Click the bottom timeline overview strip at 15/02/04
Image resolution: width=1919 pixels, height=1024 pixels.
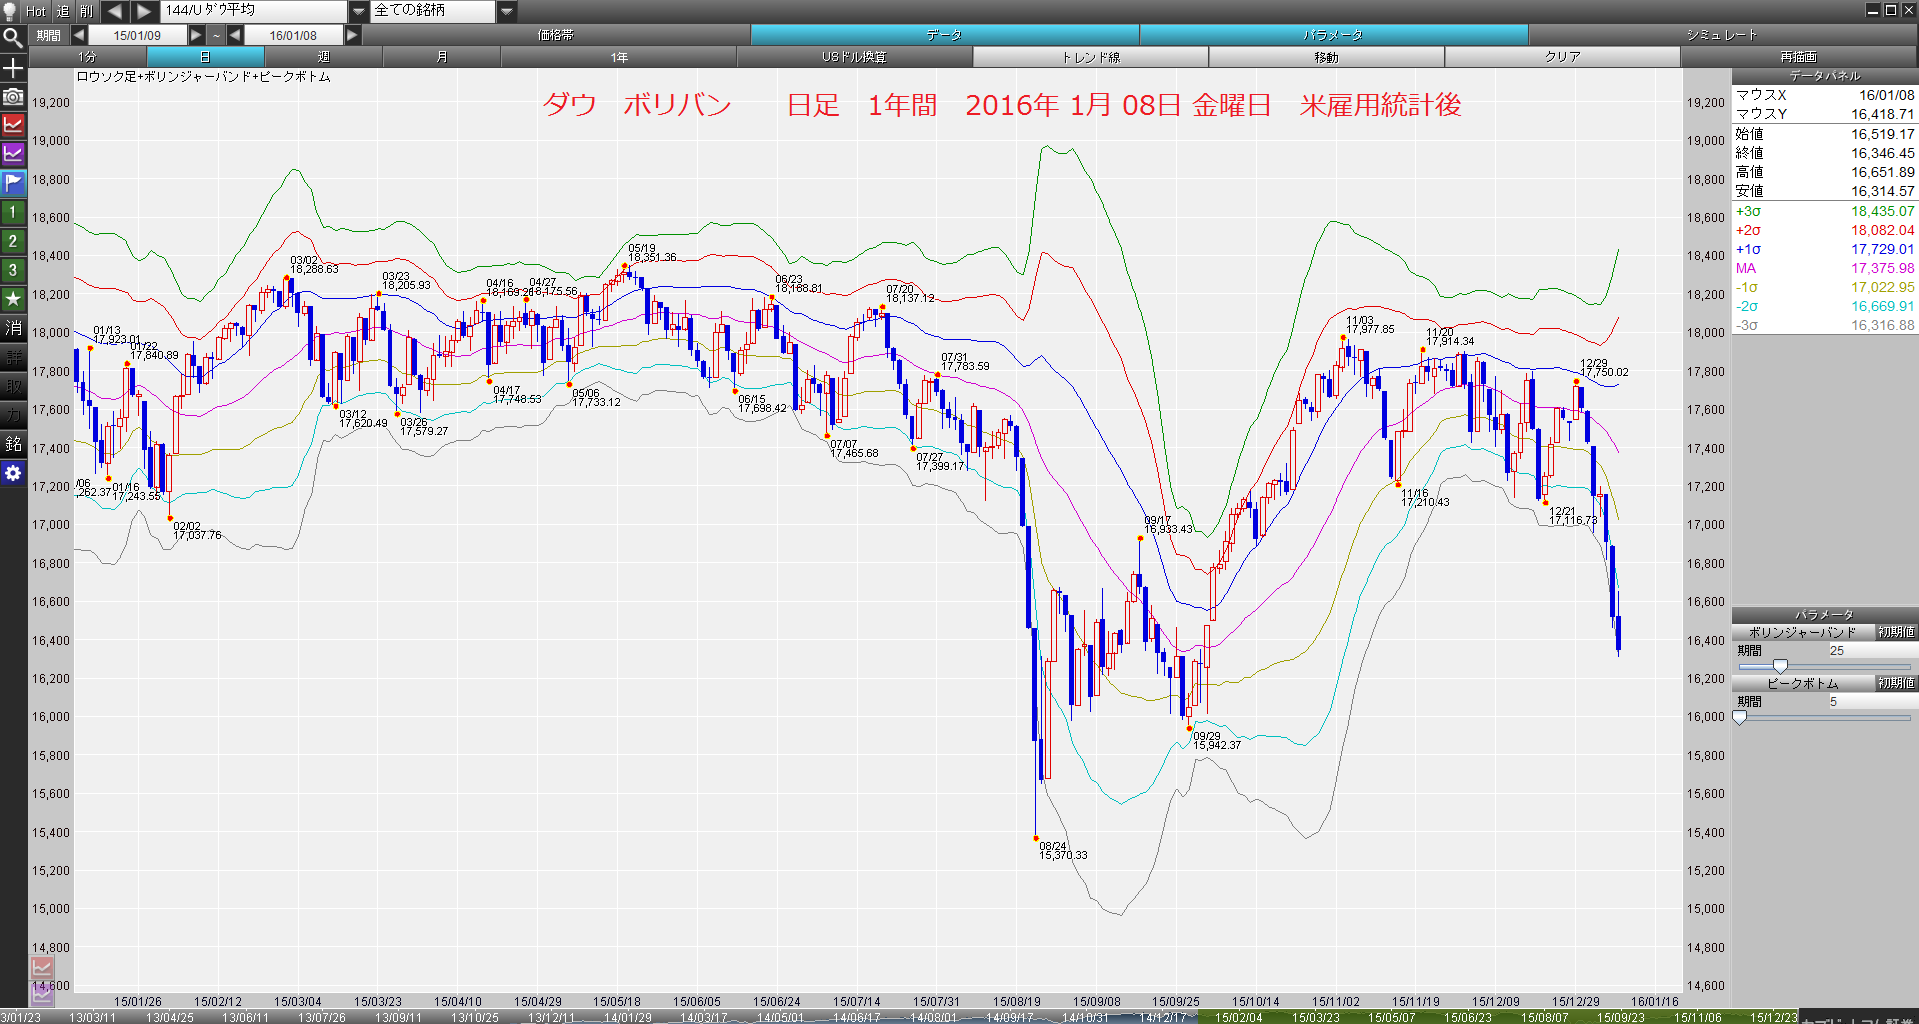(x=1238, y=1017)
